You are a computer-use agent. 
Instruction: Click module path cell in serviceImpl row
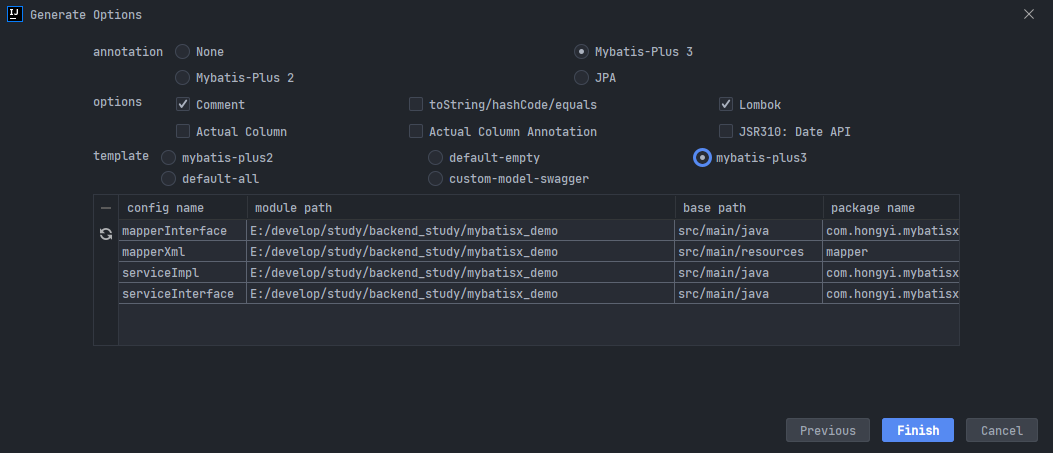pos(461,272)
